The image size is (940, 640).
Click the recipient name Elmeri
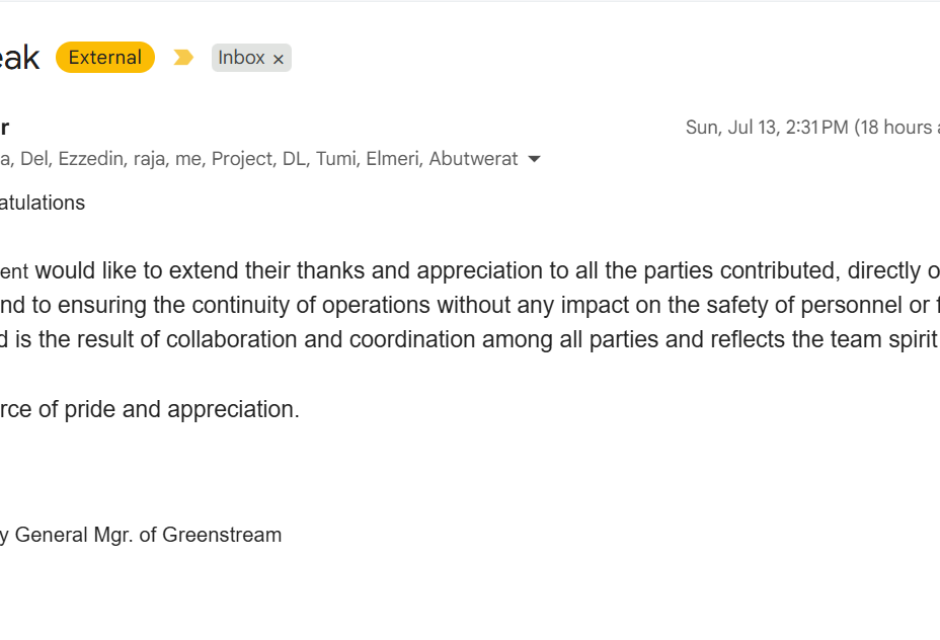click(x=393, y=159)
